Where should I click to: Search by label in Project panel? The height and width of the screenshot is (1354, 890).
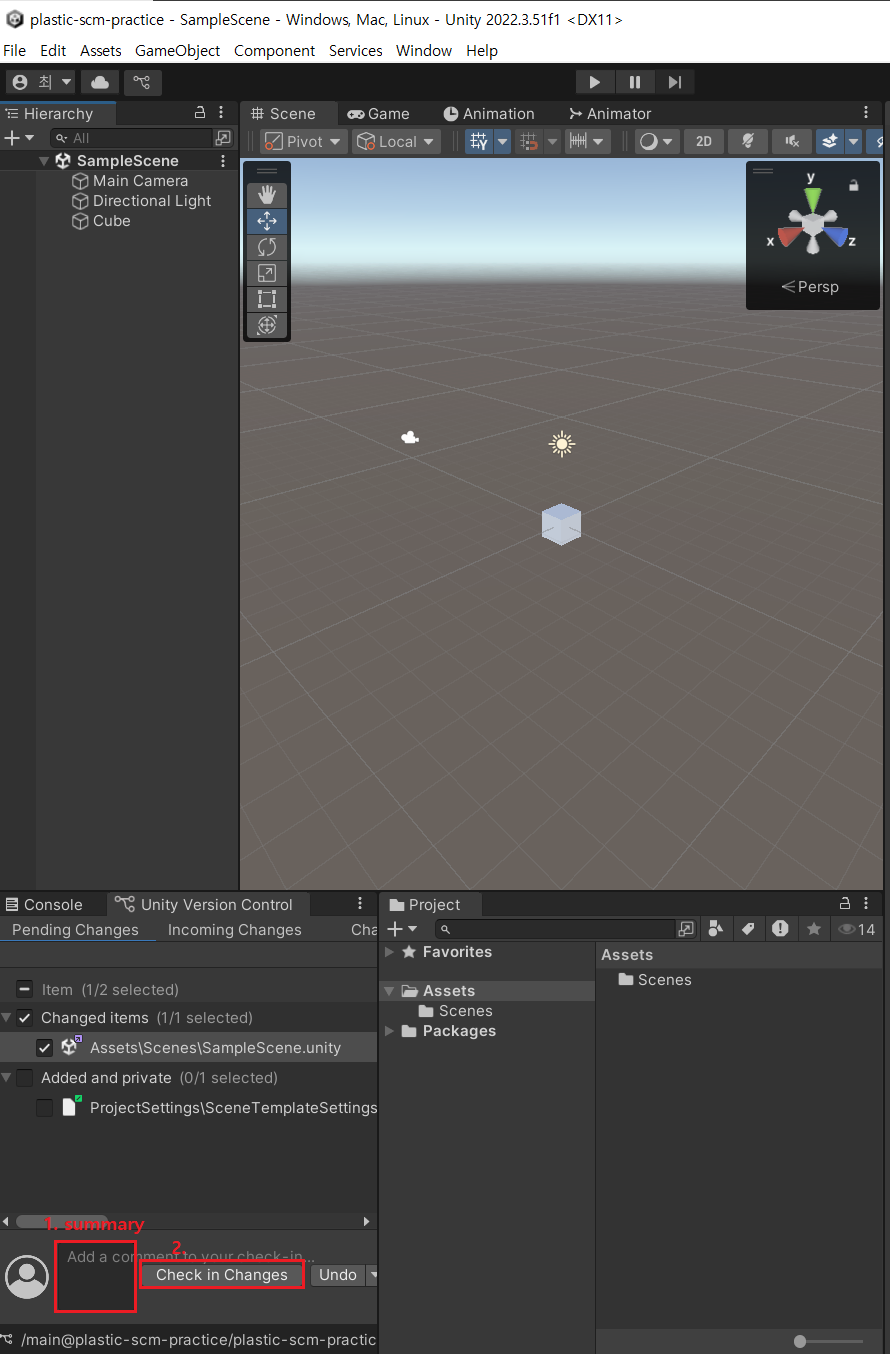coord(747,929)
